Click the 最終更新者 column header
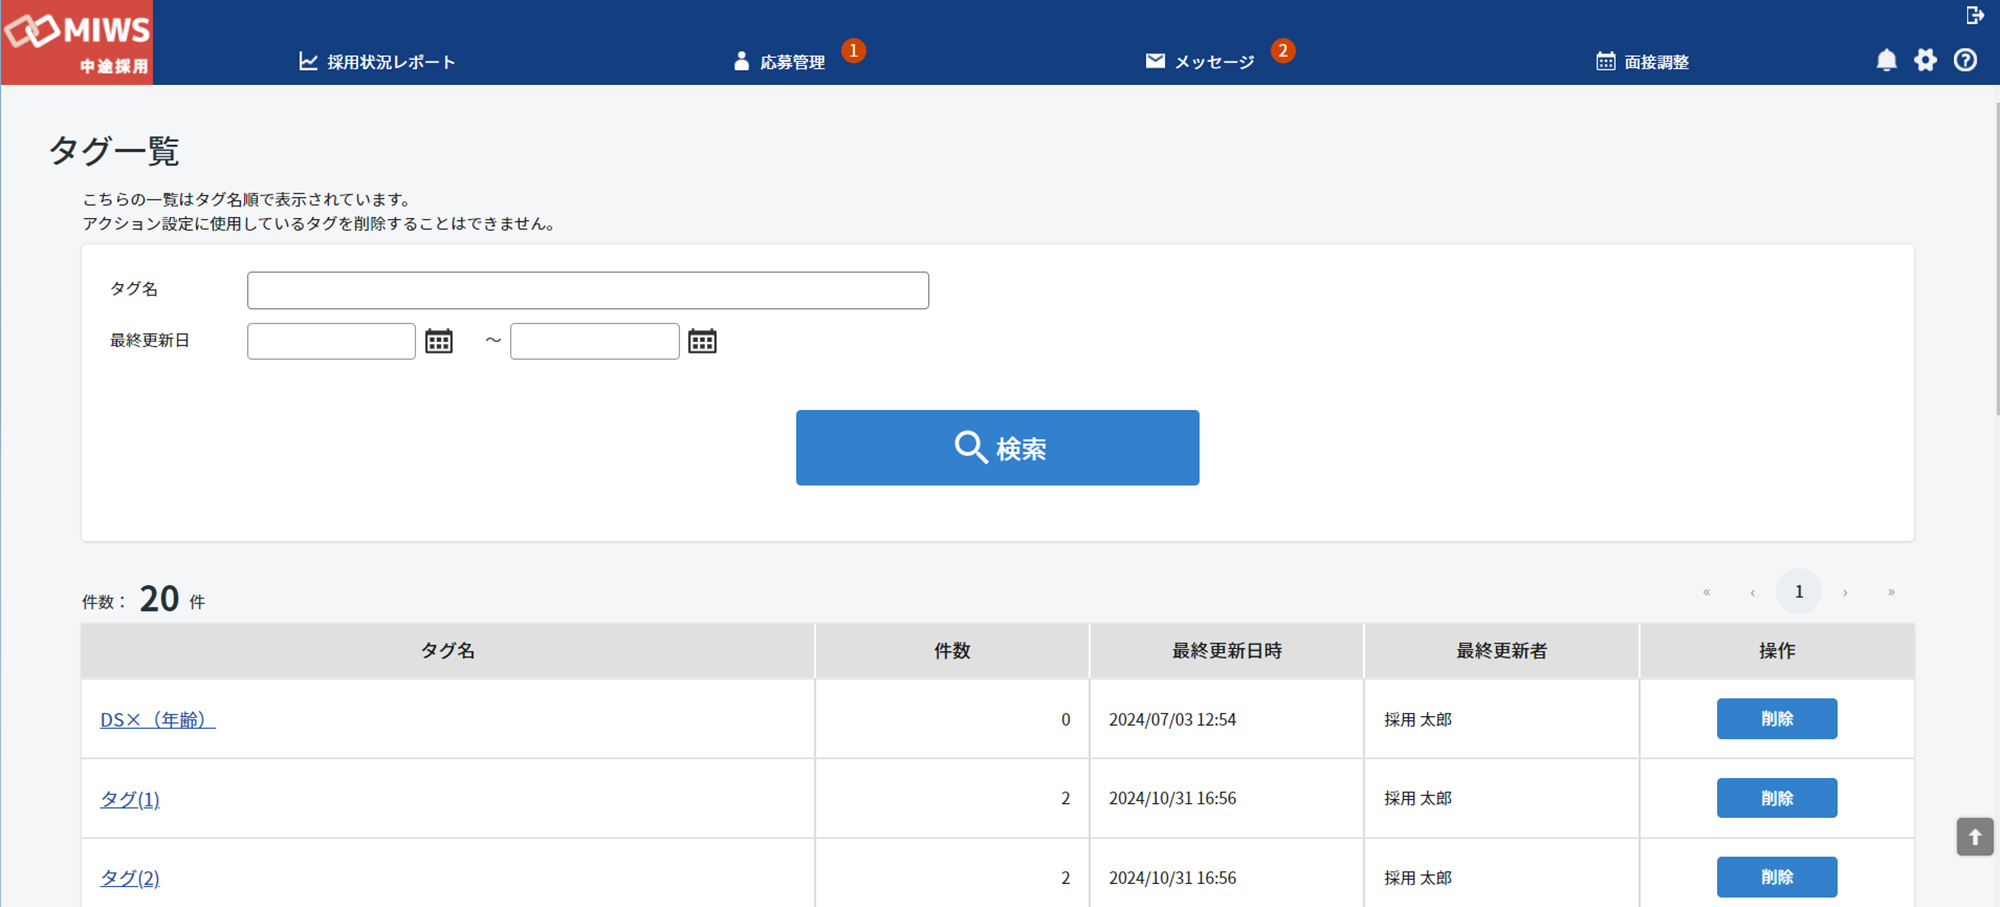2000x907 pixels. click(1502, 651)
